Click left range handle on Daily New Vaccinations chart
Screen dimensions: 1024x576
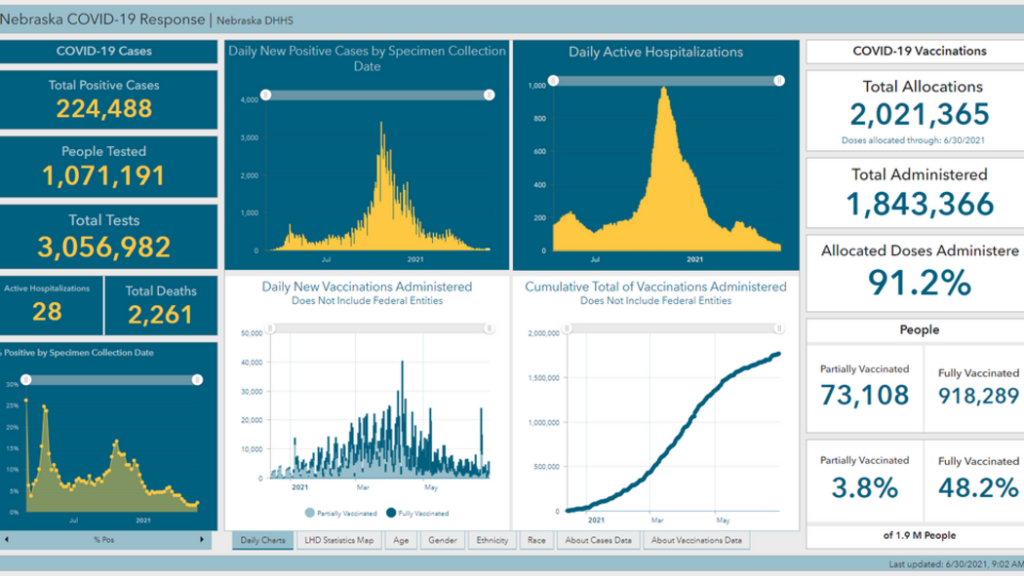point(269,328)
